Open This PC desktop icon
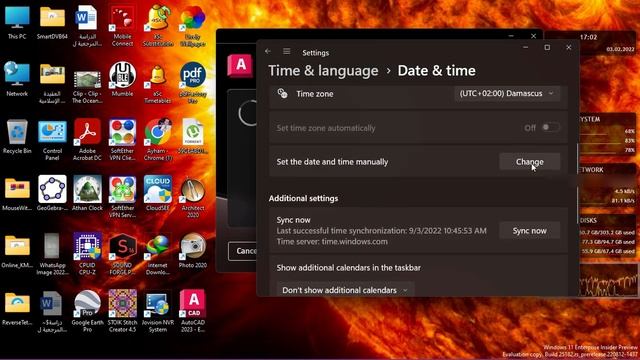This screenshot has height=360, width=640. coord(17,22)
